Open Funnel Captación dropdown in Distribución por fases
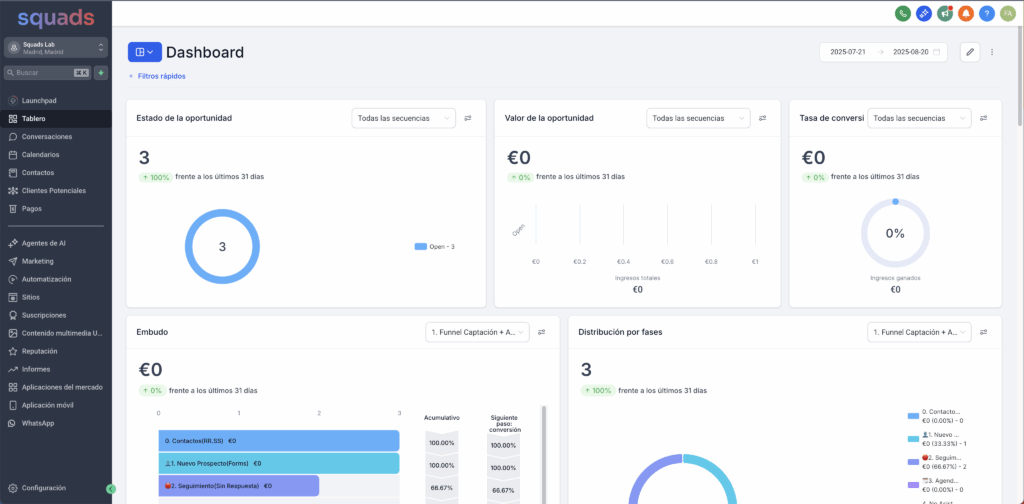The image size is (1024, 504). click(919, 332)
